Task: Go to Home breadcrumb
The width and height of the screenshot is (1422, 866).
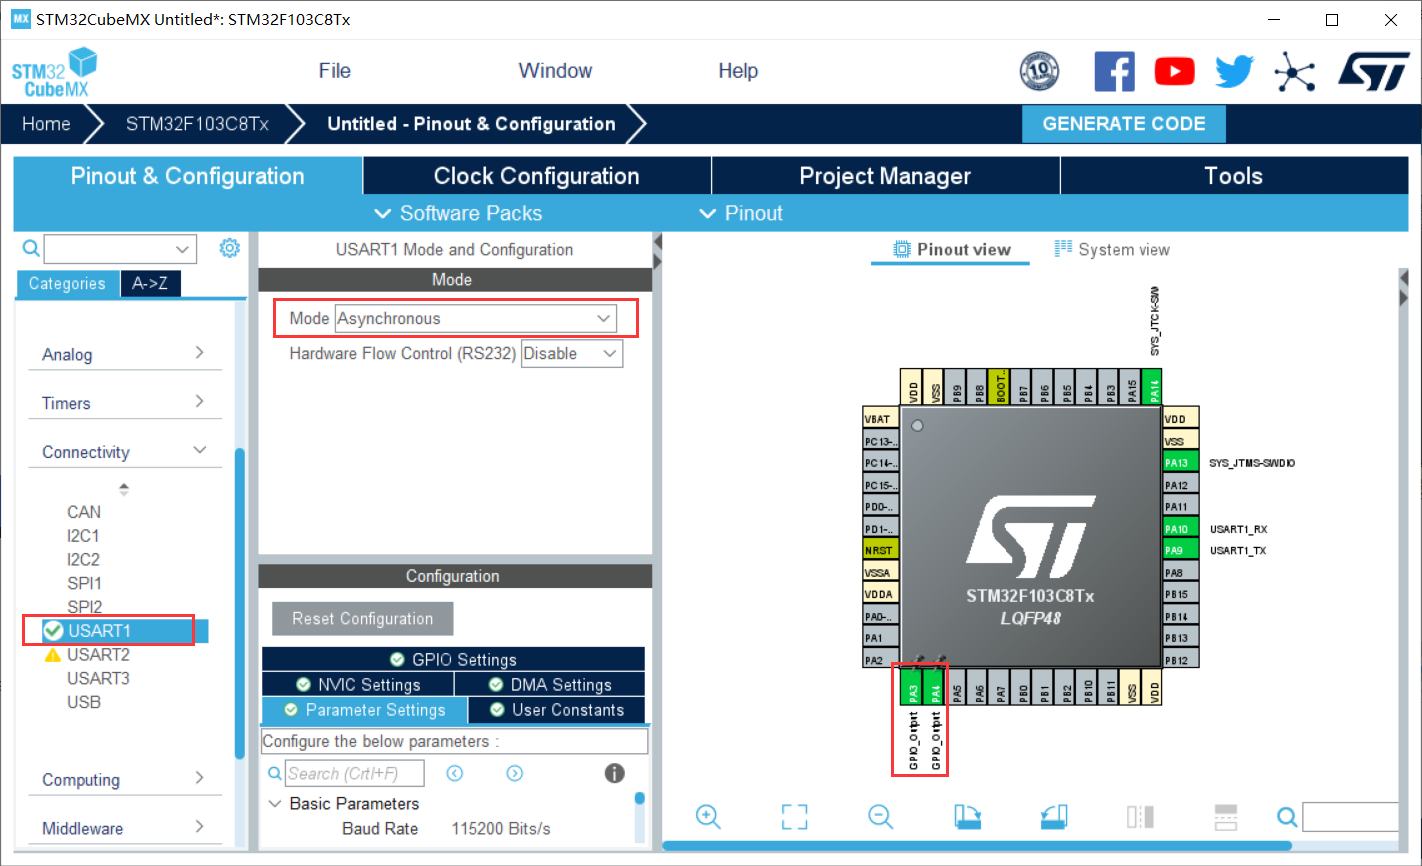Action: coord(46,124)
